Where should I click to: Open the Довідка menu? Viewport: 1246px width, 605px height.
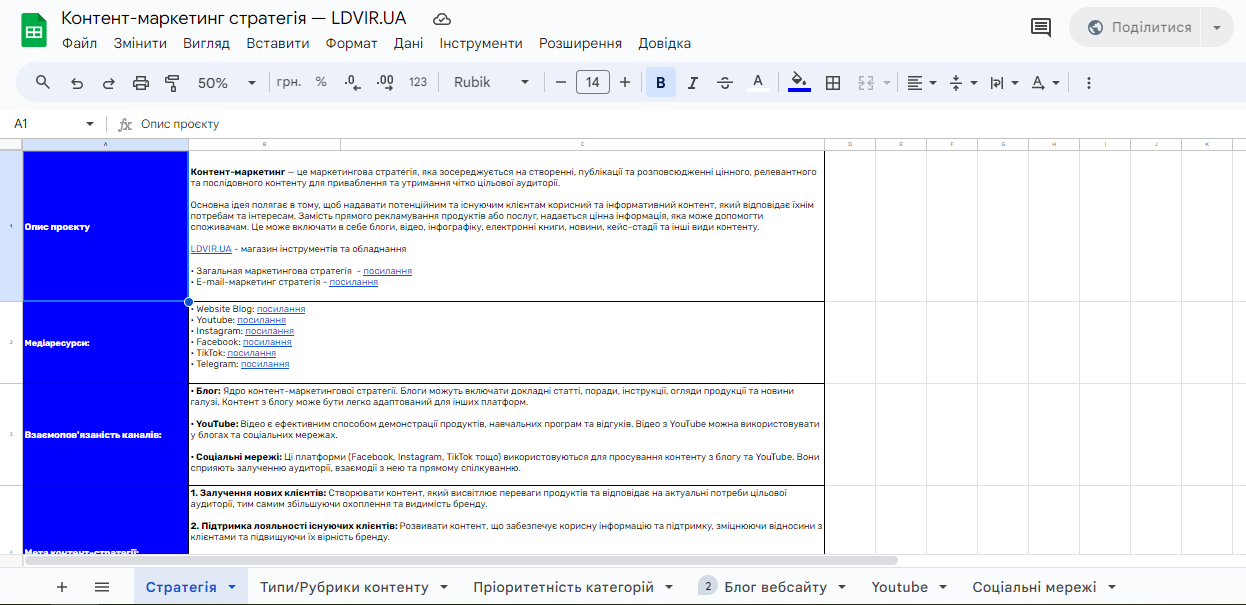(x=664, y=43)
